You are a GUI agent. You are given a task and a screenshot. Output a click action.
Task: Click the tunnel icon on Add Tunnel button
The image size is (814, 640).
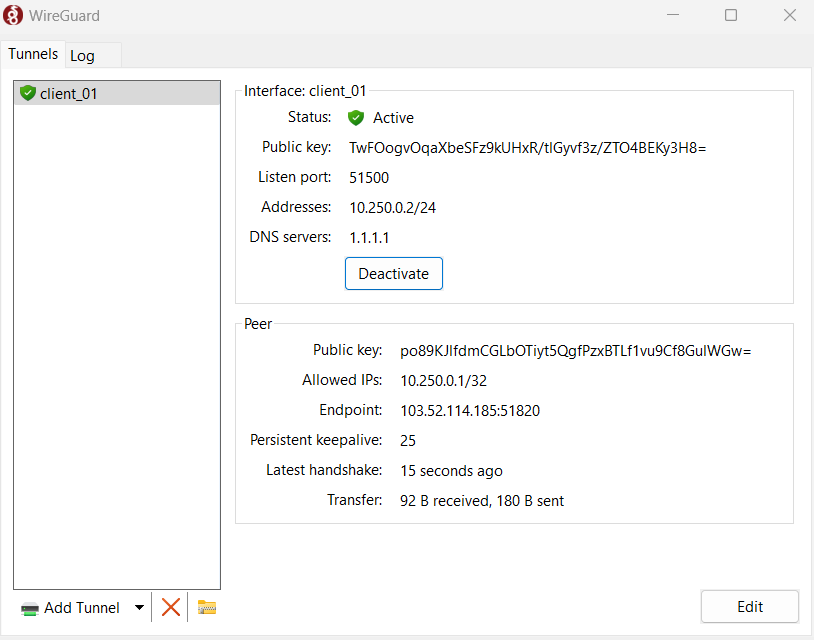tap(30, 607)
